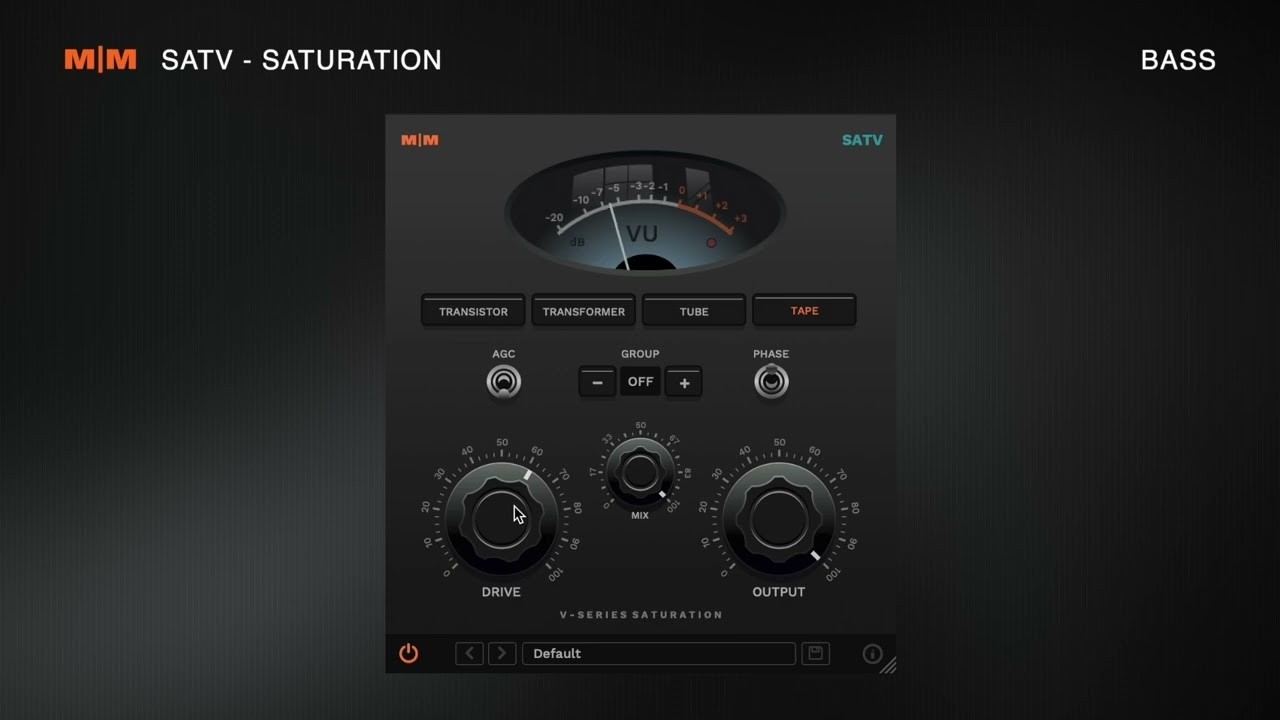1280x720 pixels.
Task: Open the plugin info icon
Action: click(872, 654)
